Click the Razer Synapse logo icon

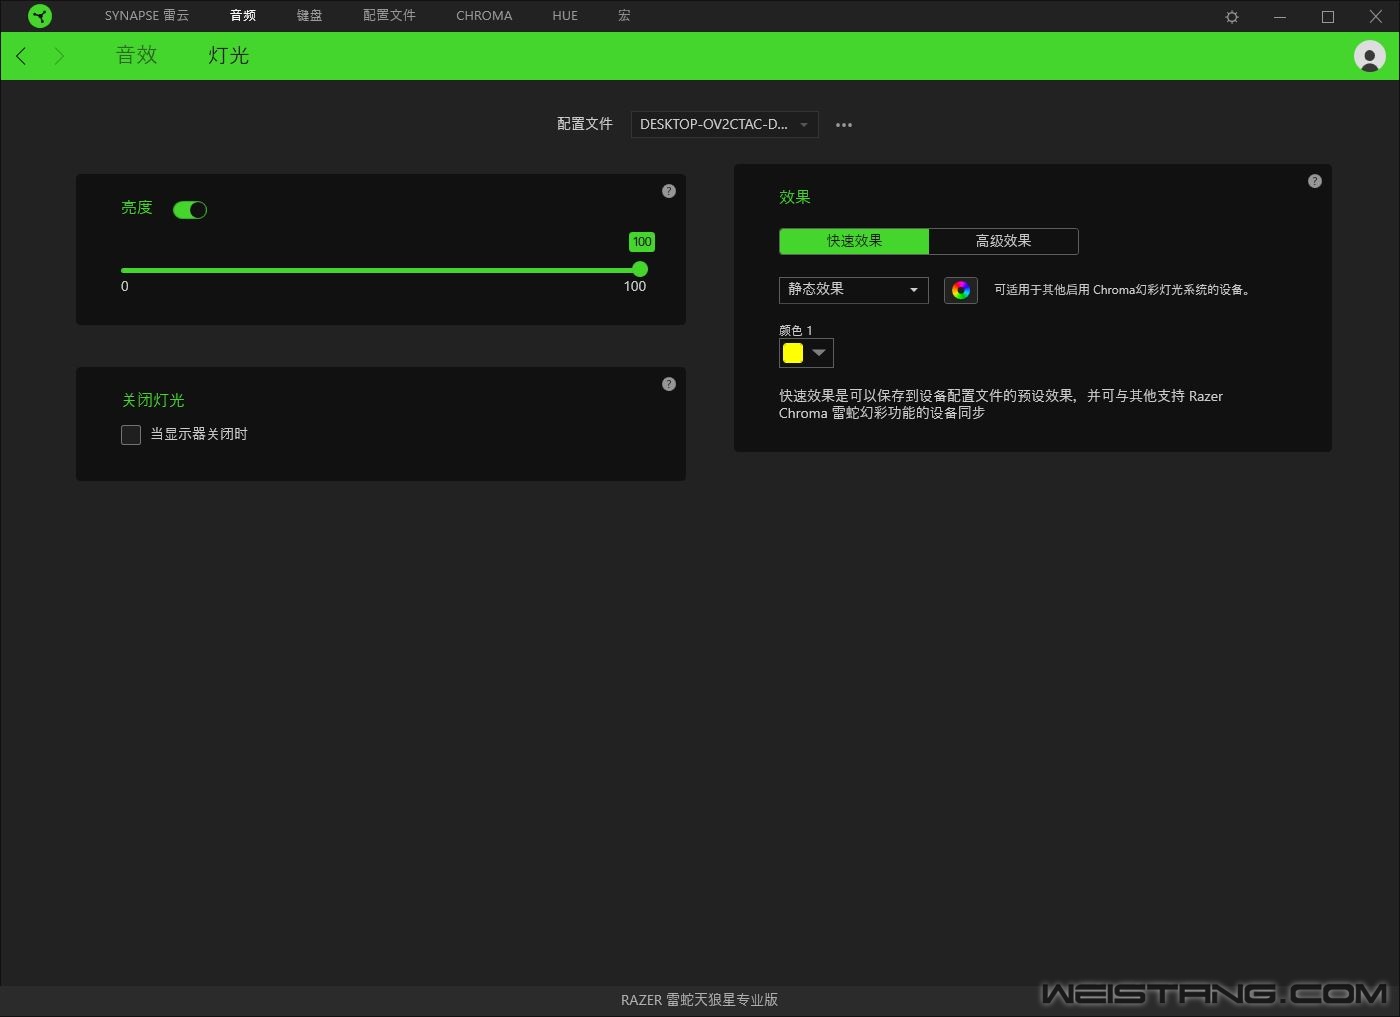tap(40, 16)
